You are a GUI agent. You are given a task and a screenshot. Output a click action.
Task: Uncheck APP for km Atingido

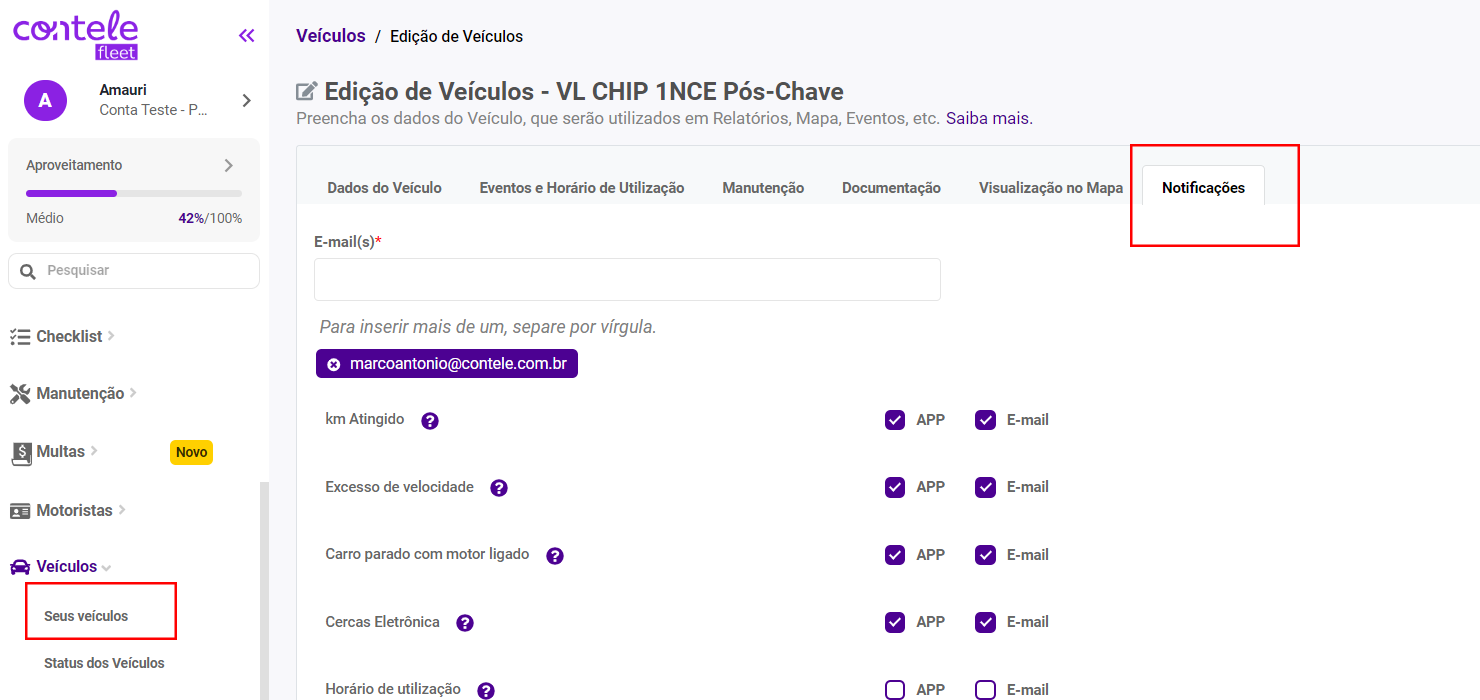click(895, 420)
